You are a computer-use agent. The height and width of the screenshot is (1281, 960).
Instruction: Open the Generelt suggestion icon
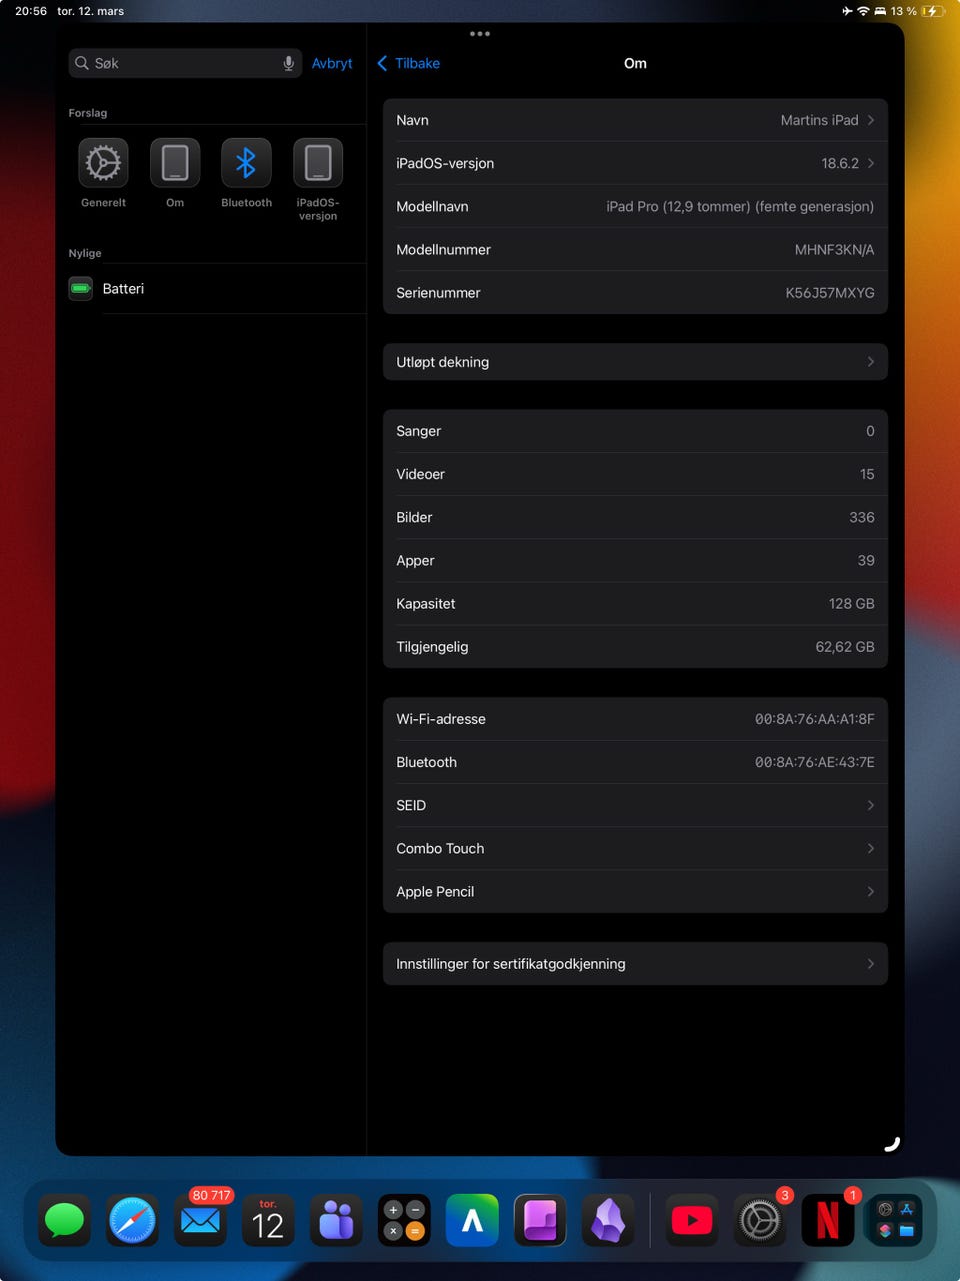tap(103, 163)
